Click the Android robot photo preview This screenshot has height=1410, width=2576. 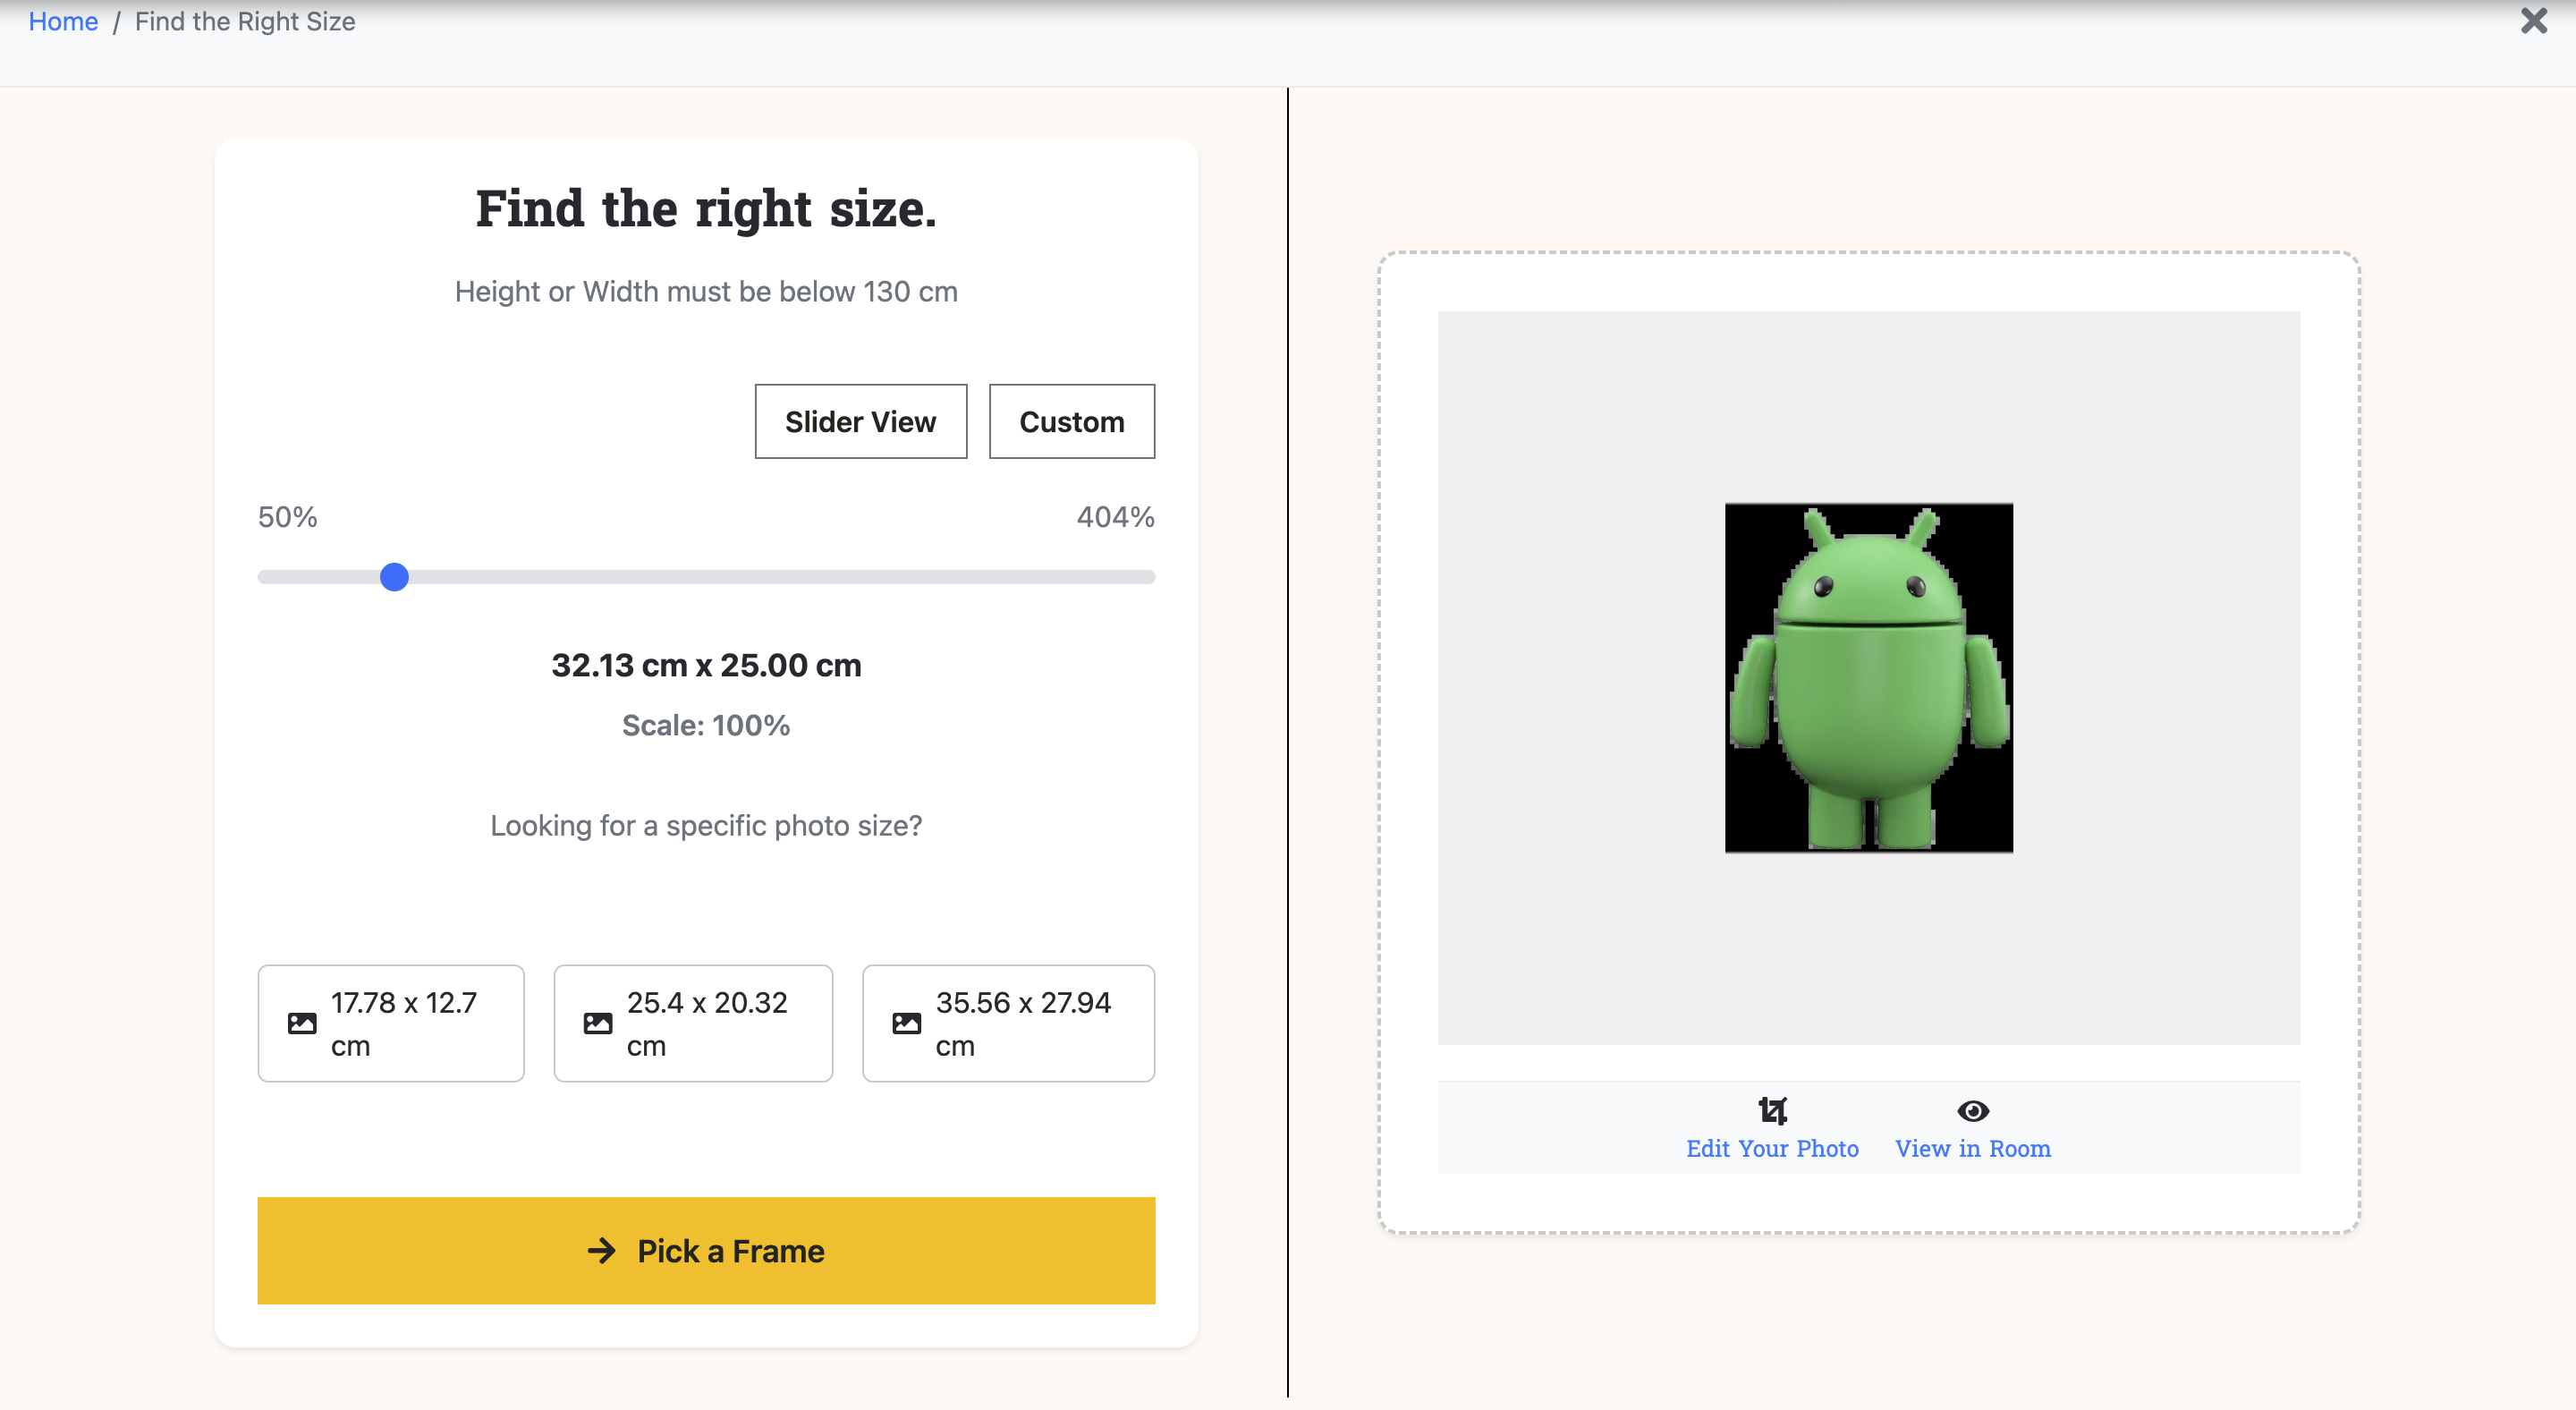(x=1868, y=677)
